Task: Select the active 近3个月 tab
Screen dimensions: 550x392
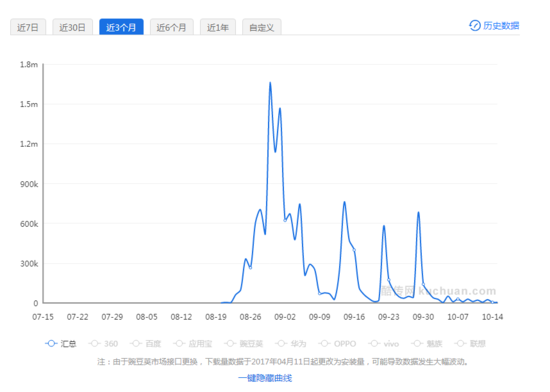Action: point(121,27)
